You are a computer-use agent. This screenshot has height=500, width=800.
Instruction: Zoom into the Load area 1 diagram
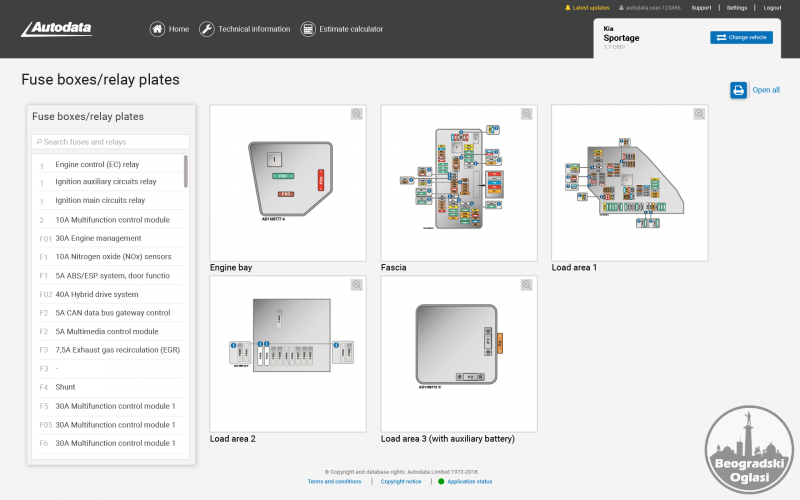click(x=699, y=114)
